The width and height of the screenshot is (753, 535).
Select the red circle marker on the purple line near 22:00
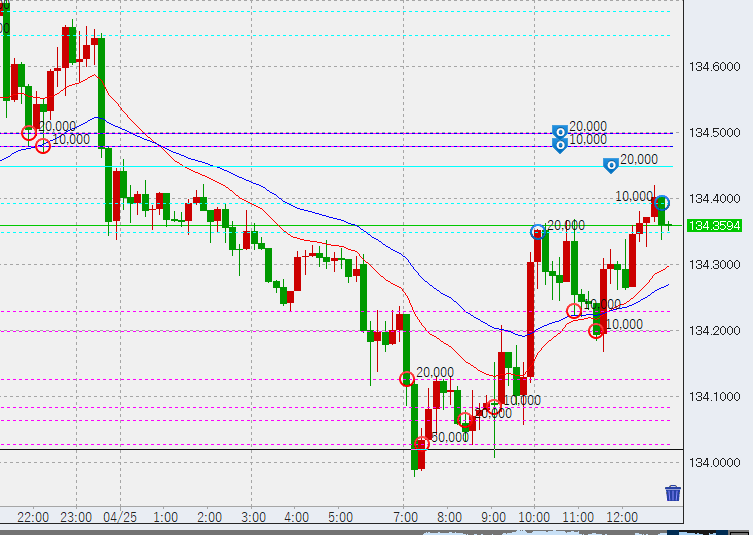tap(43, 147)
